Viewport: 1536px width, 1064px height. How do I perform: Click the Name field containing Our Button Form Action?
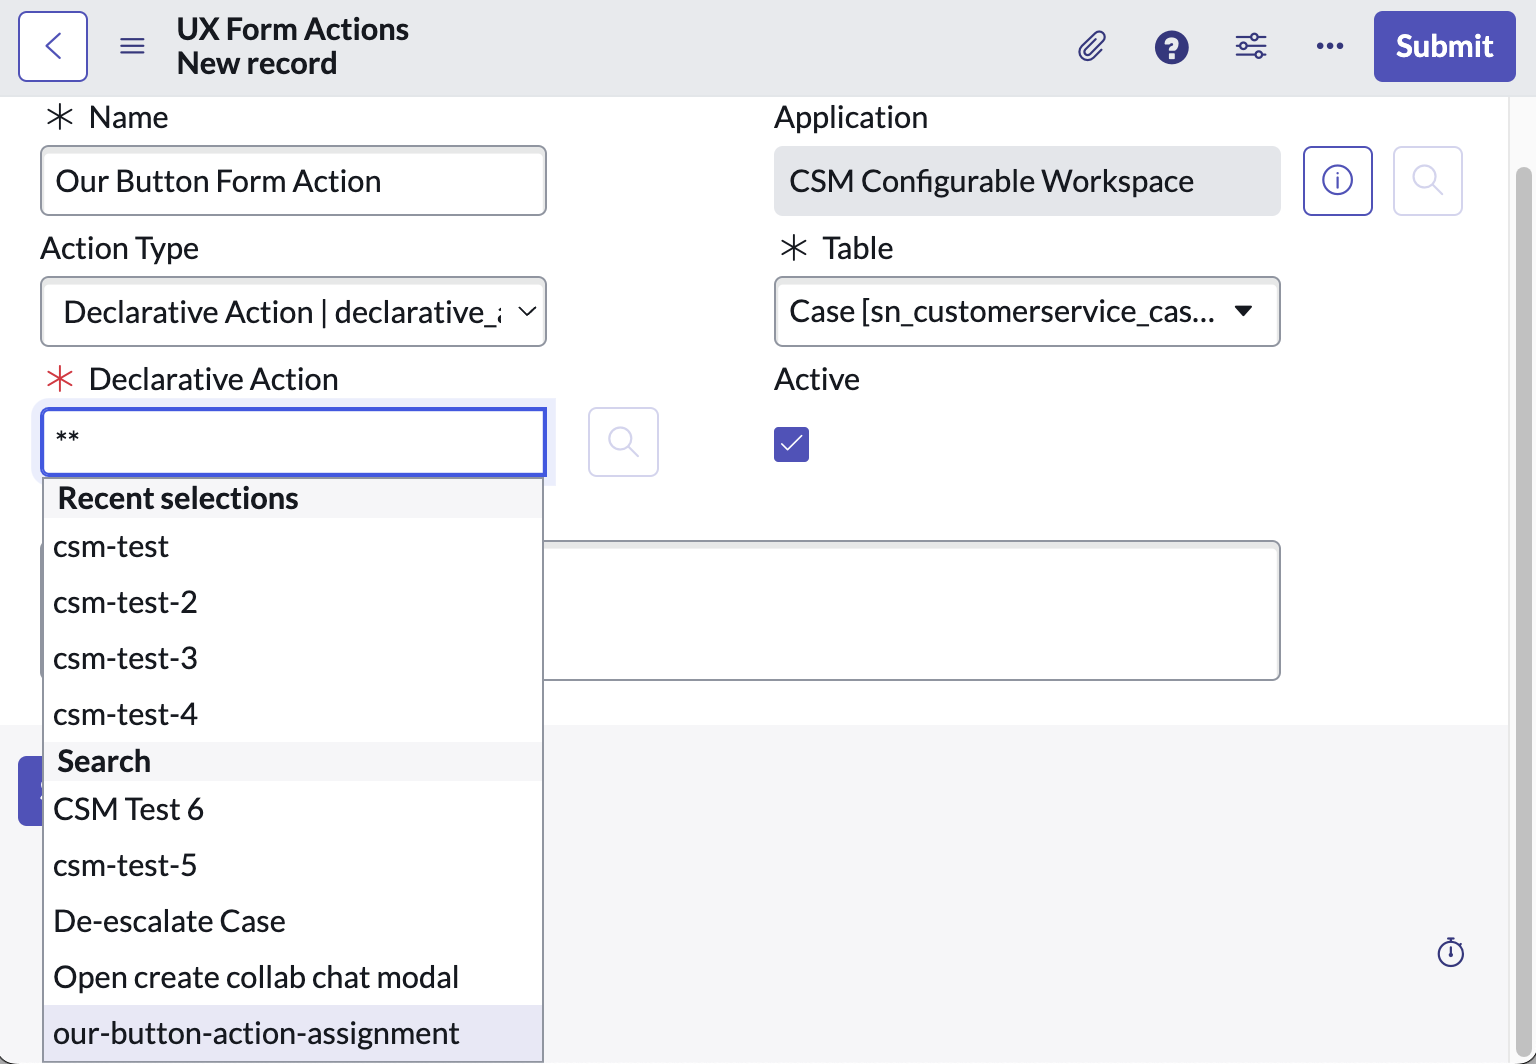tap(293, 181)
